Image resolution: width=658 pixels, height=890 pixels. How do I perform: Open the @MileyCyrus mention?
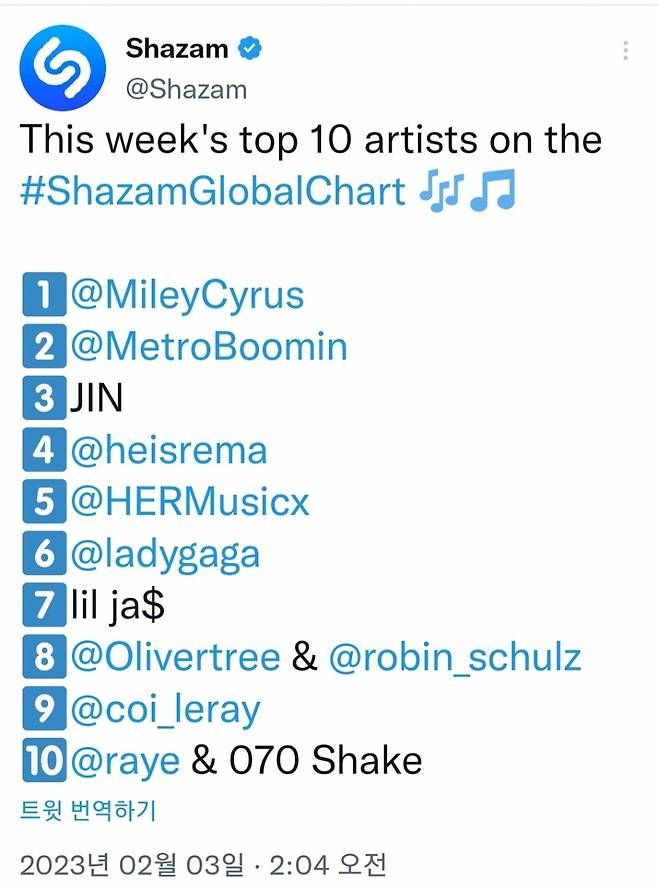[187, 295]
